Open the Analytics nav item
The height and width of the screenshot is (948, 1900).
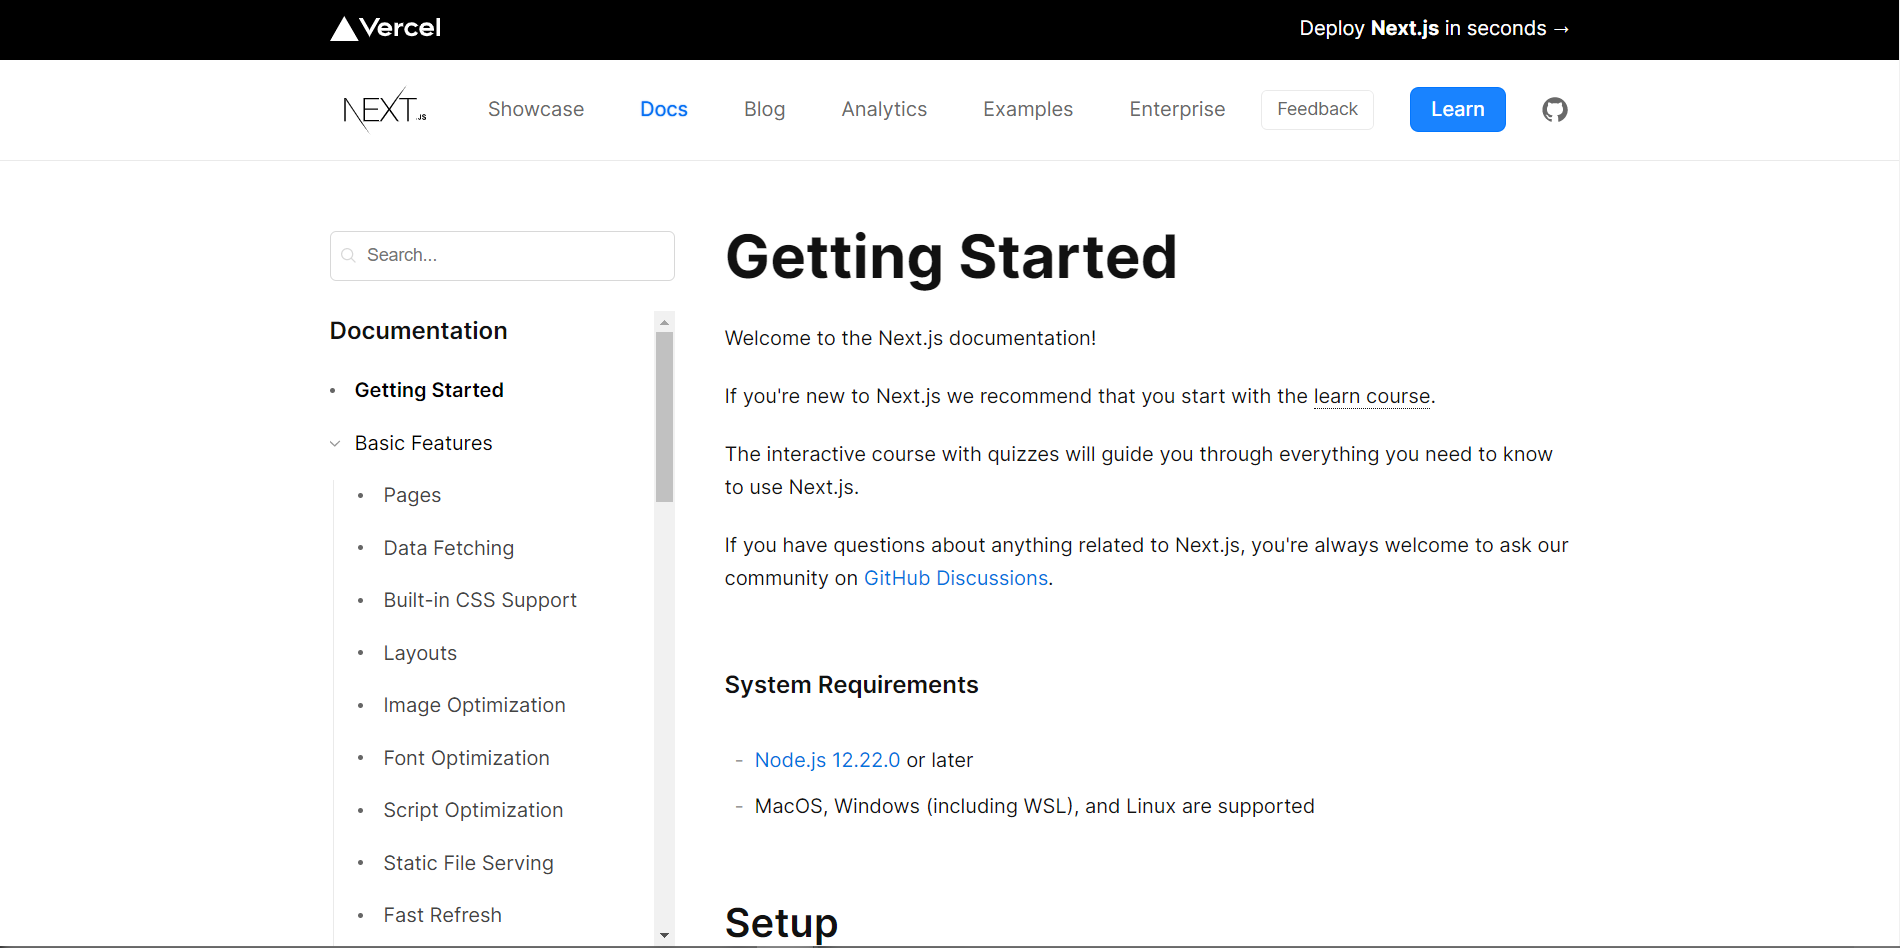coord(884,109)
